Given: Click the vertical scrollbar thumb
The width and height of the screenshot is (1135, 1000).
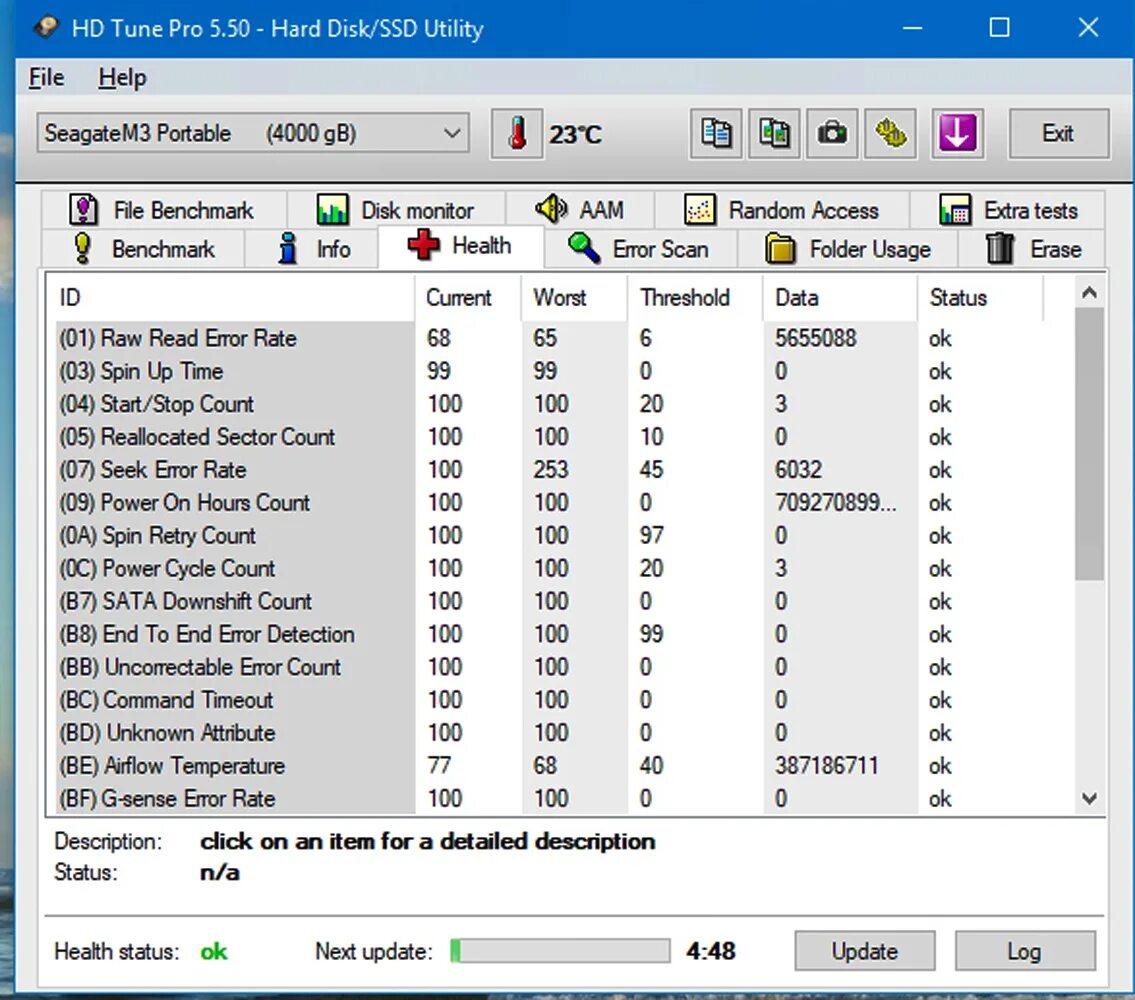Looking at the screenshot, I should (x=1089, y=444).
